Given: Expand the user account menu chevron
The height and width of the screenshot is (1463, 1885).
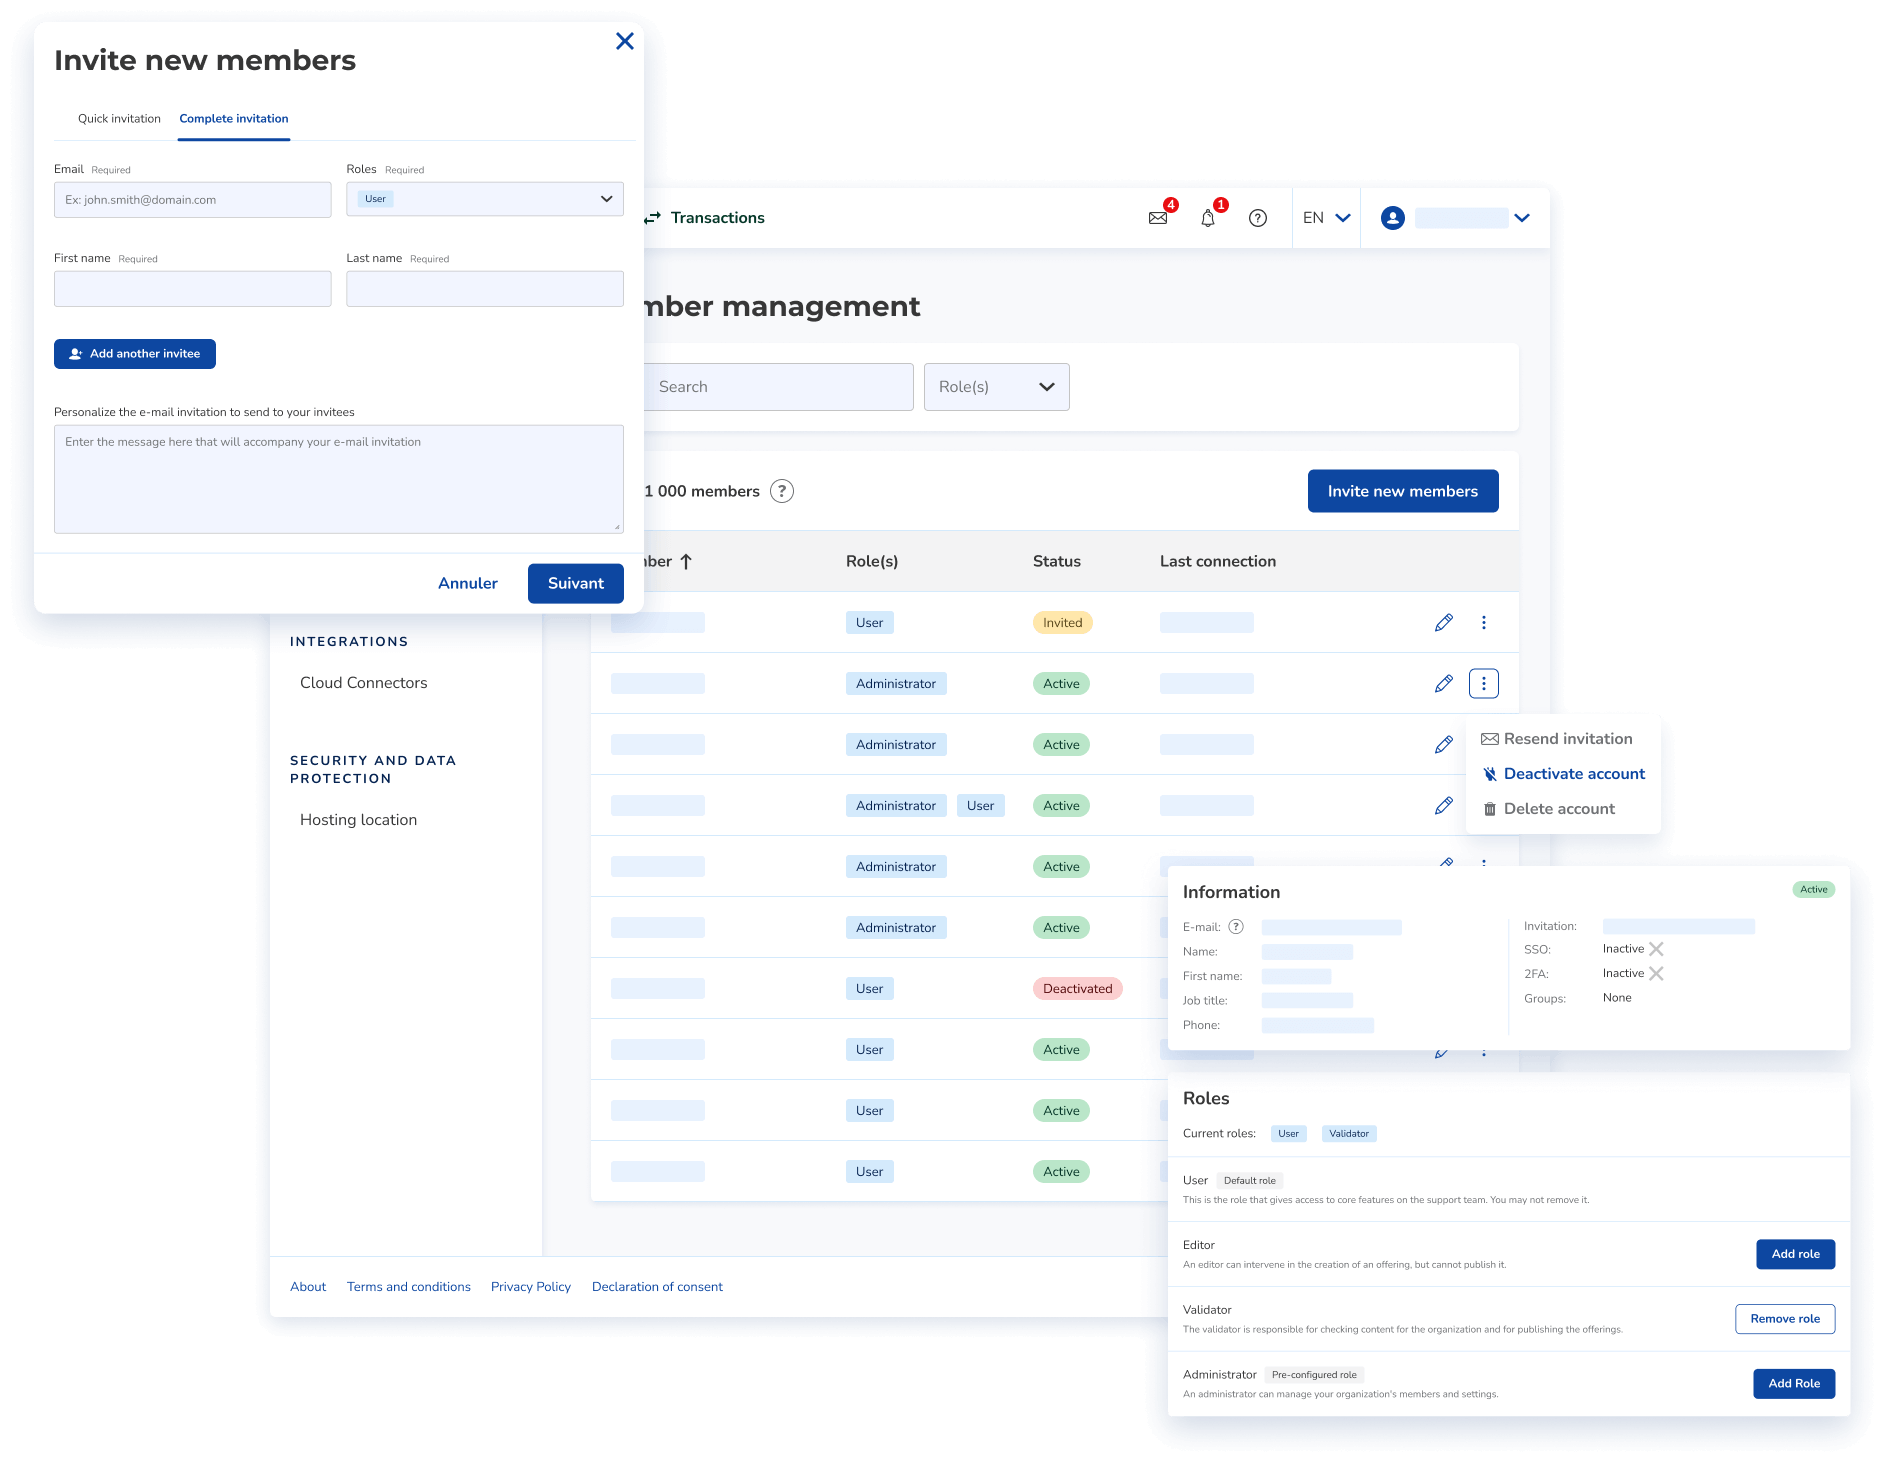Looking at the screenshot, I should tap(1522, 218).
